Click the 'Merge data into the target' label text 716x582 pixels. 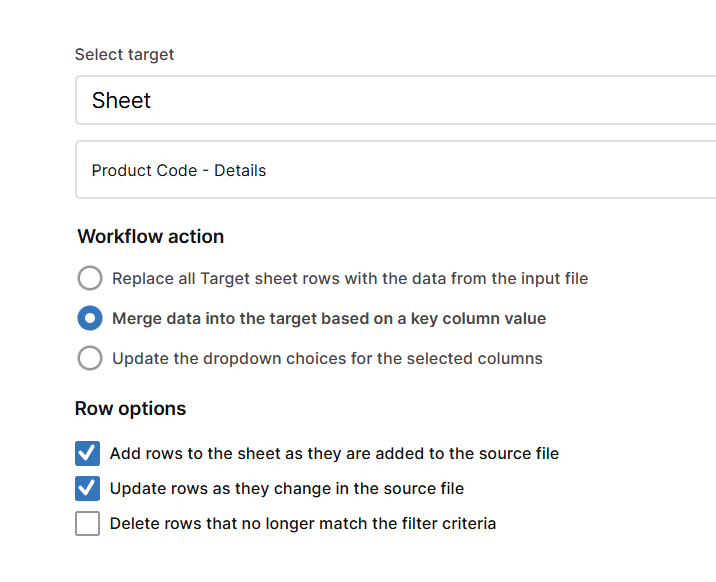point(329,319)
